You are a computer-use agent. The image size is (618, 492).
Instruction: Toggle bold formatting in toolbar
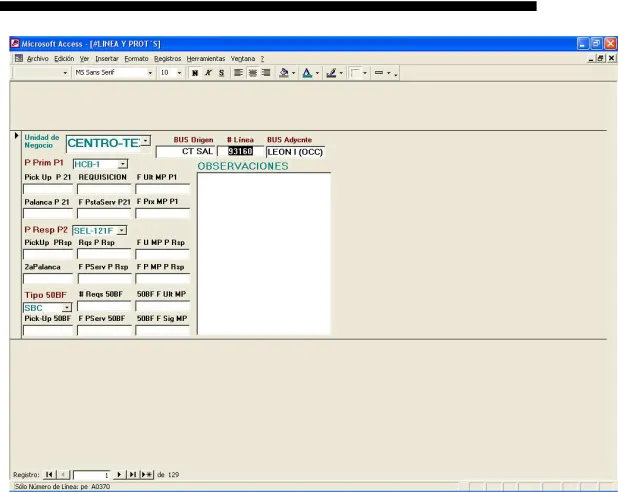[195, 73]
